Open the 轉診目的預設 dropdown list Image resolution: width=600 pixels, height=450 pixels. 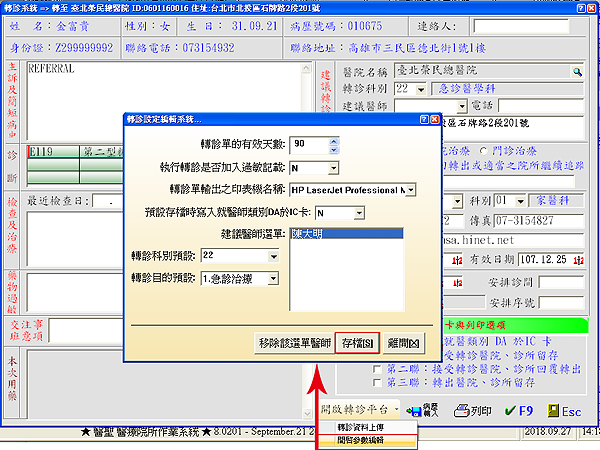(x=275, y=278)
